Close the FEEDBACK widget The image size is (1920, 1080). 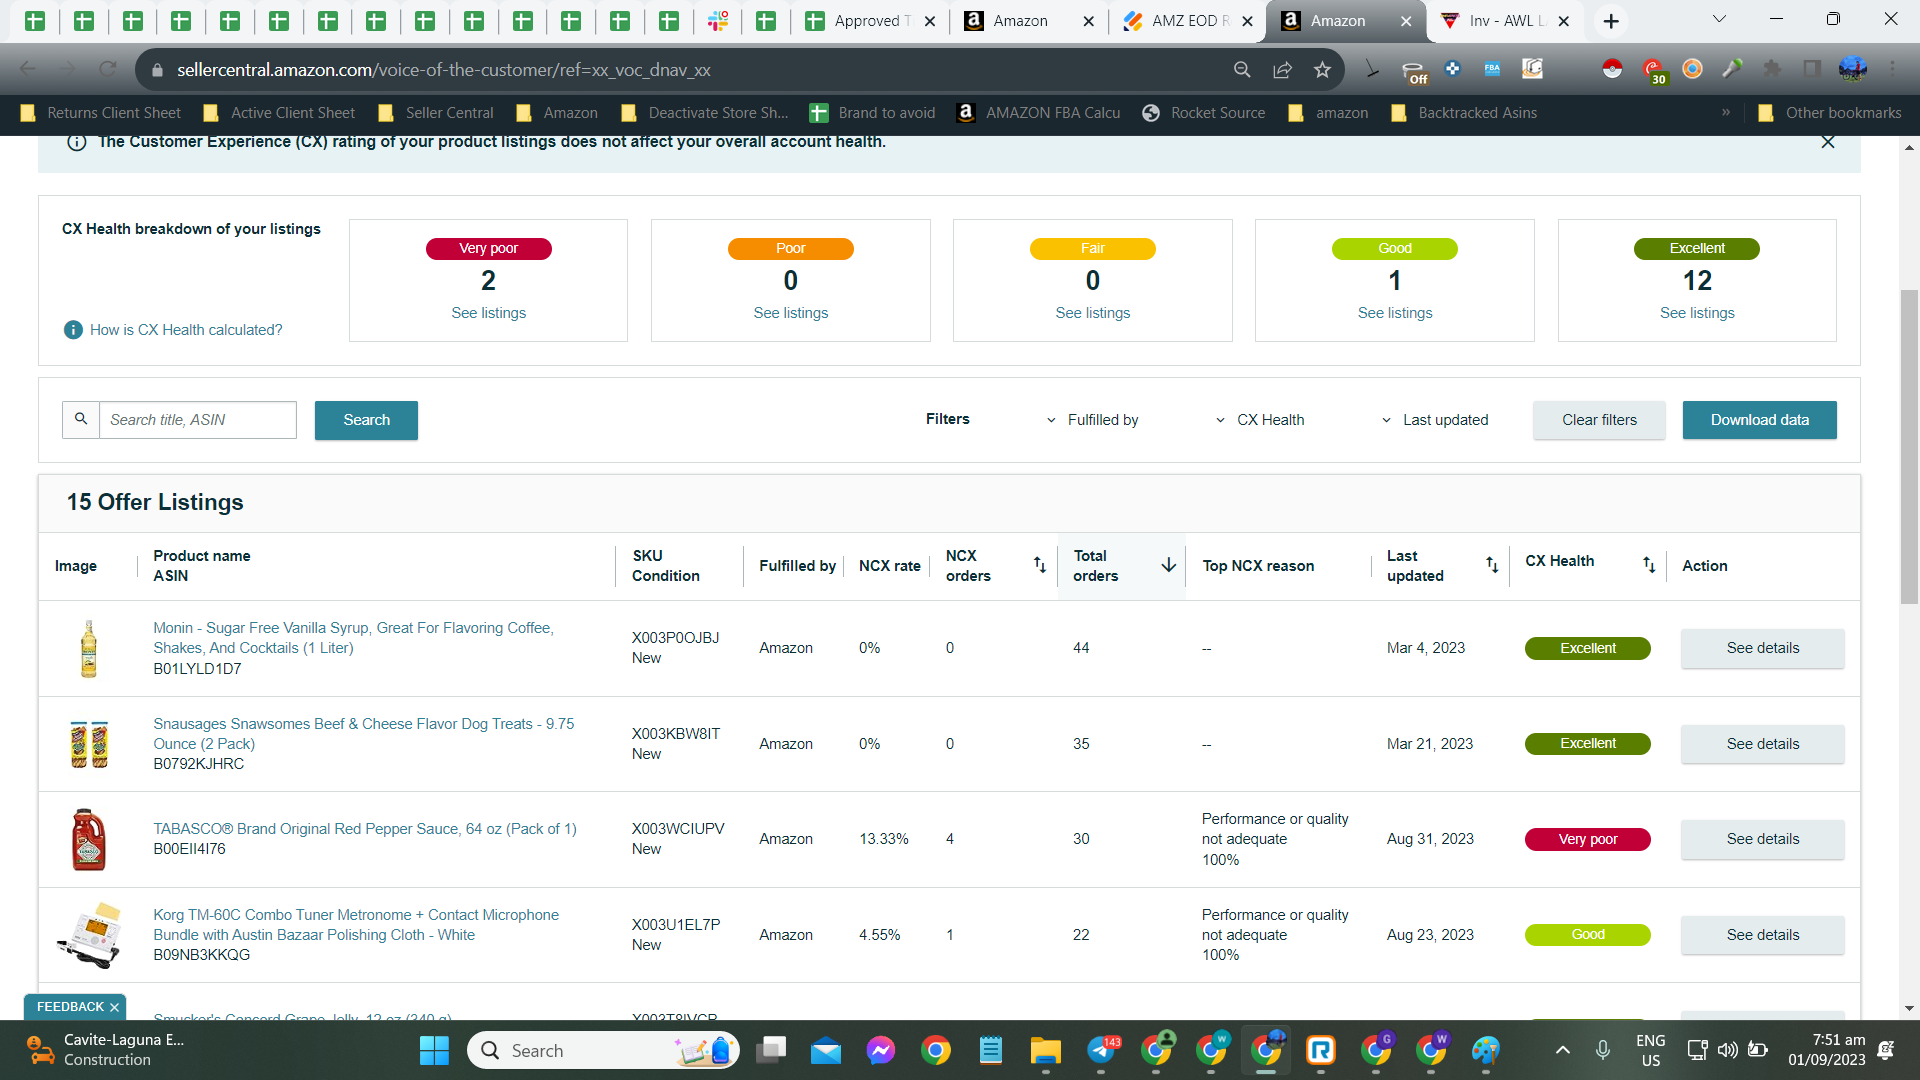pyautogui.click(x=114, y=1007)
